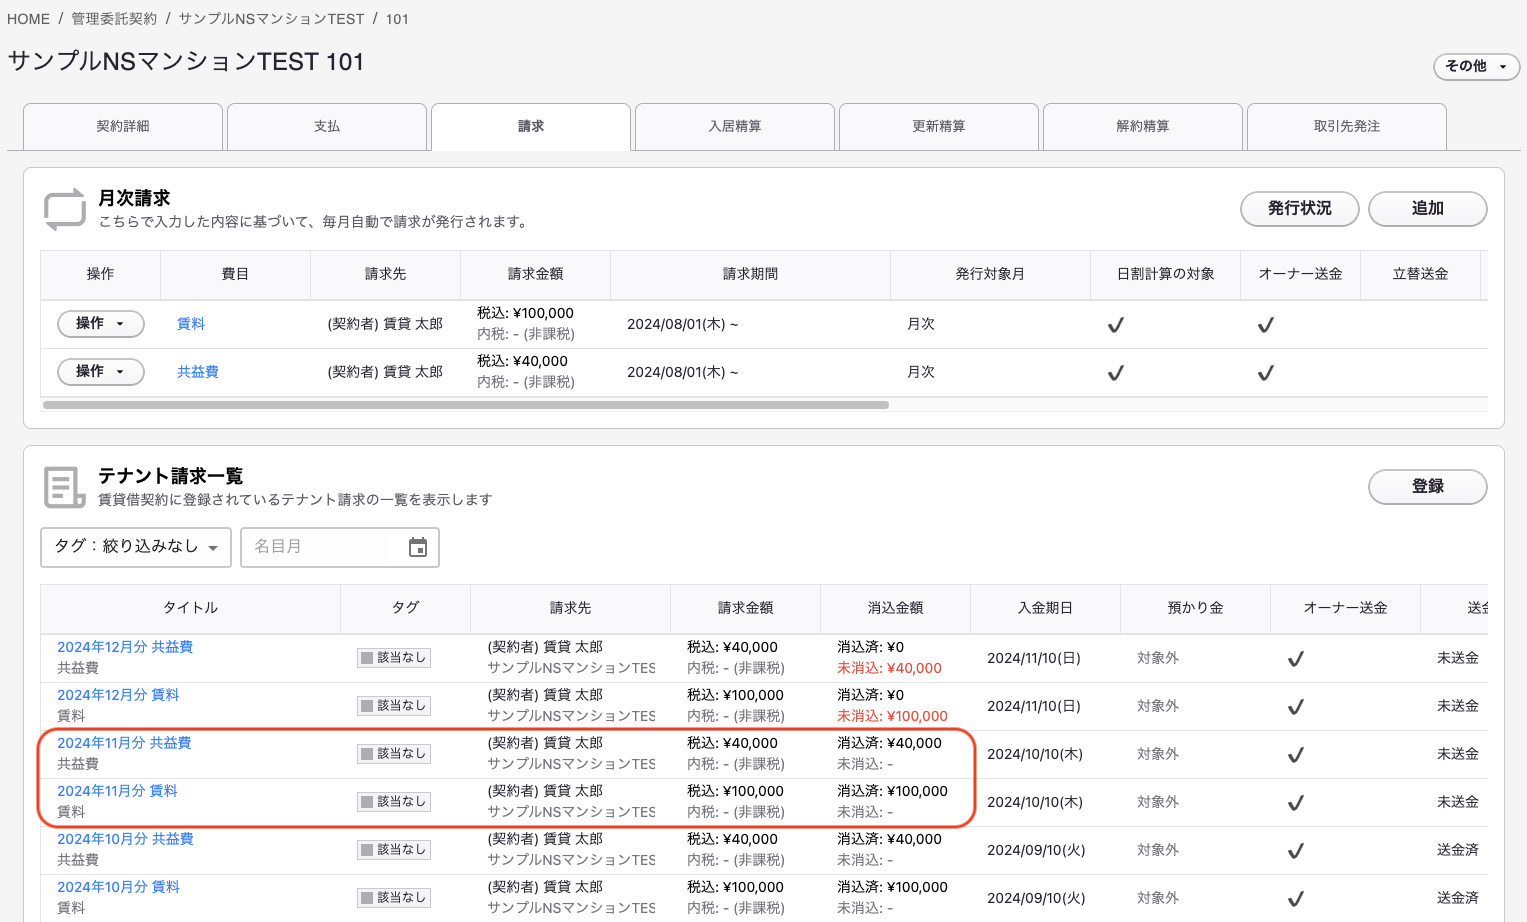1527x922 pixels.
Task: Open 2024年12月分 賃料 invoice link
Action: pos(118,695)
